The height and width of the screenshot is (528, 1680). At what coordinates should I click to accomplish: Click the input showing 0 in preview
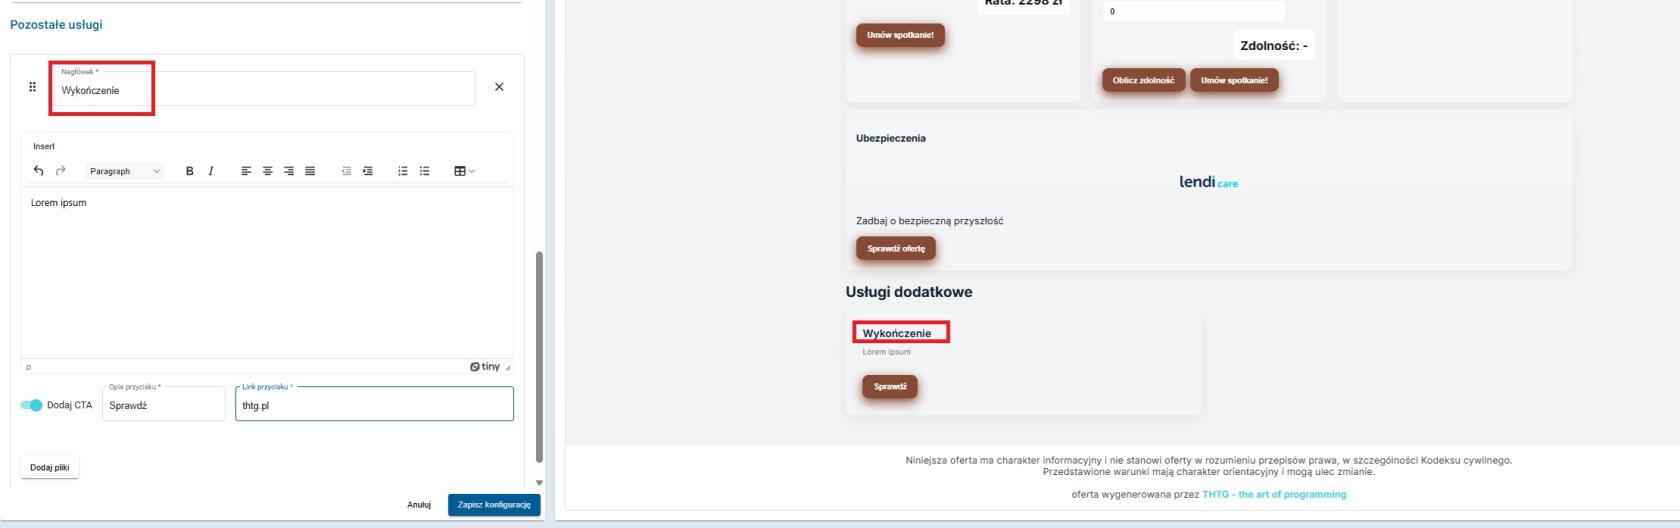click(1194, 11)
